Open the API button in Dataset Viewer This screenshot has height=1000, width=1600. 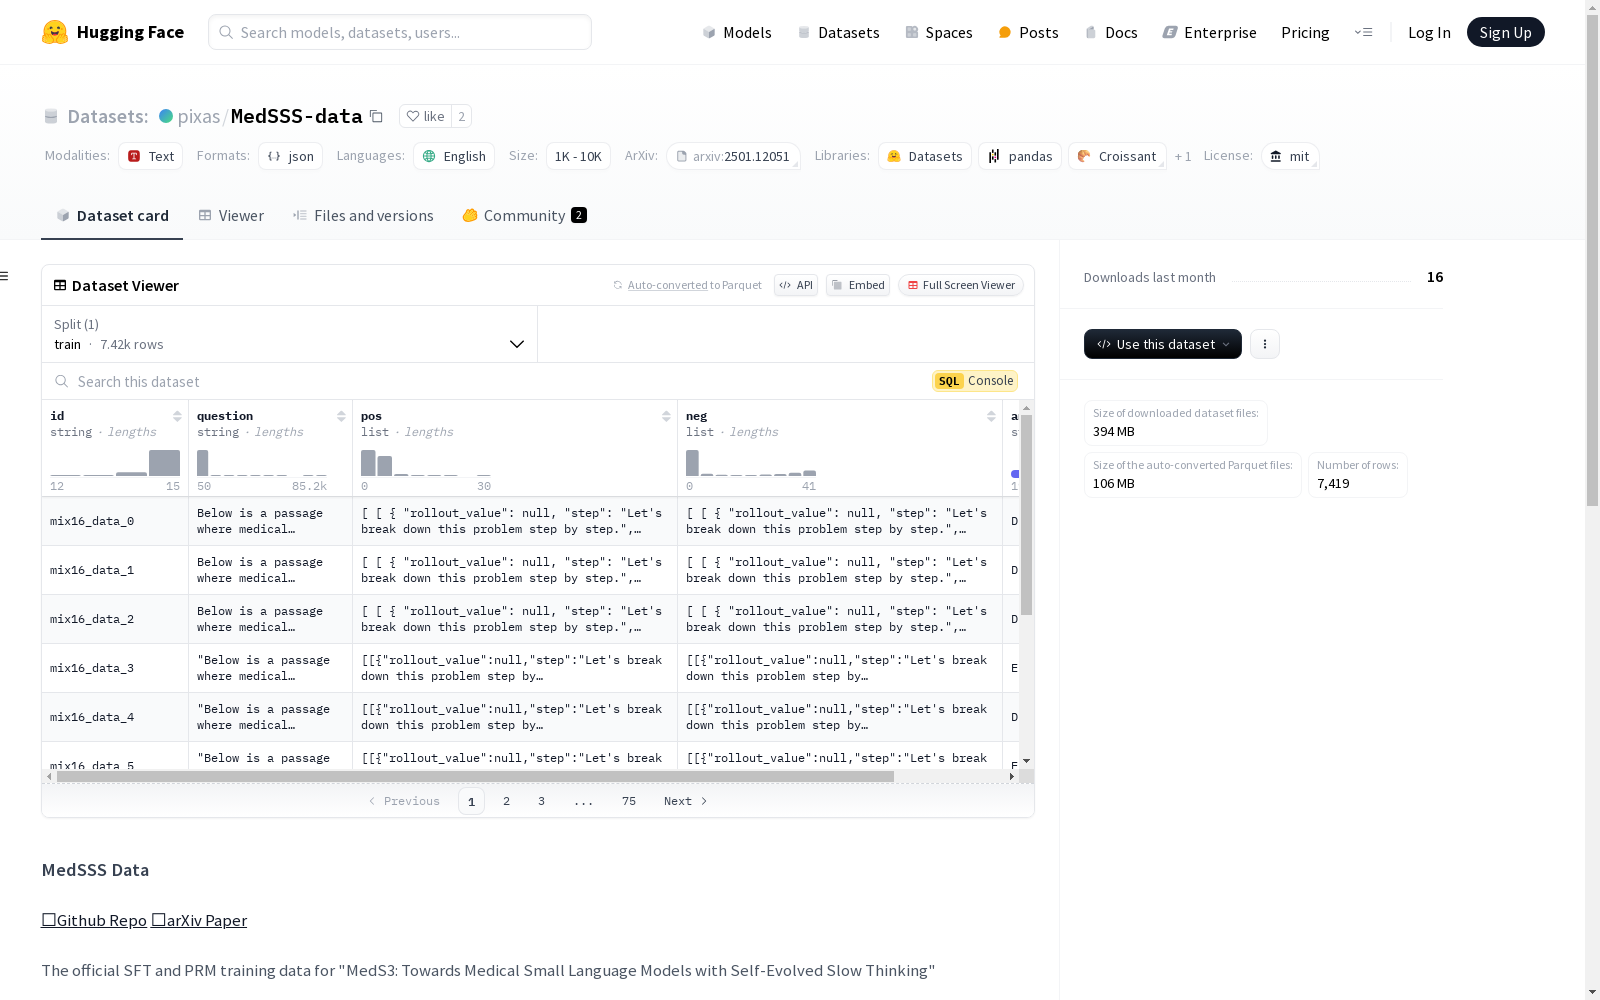796,285
